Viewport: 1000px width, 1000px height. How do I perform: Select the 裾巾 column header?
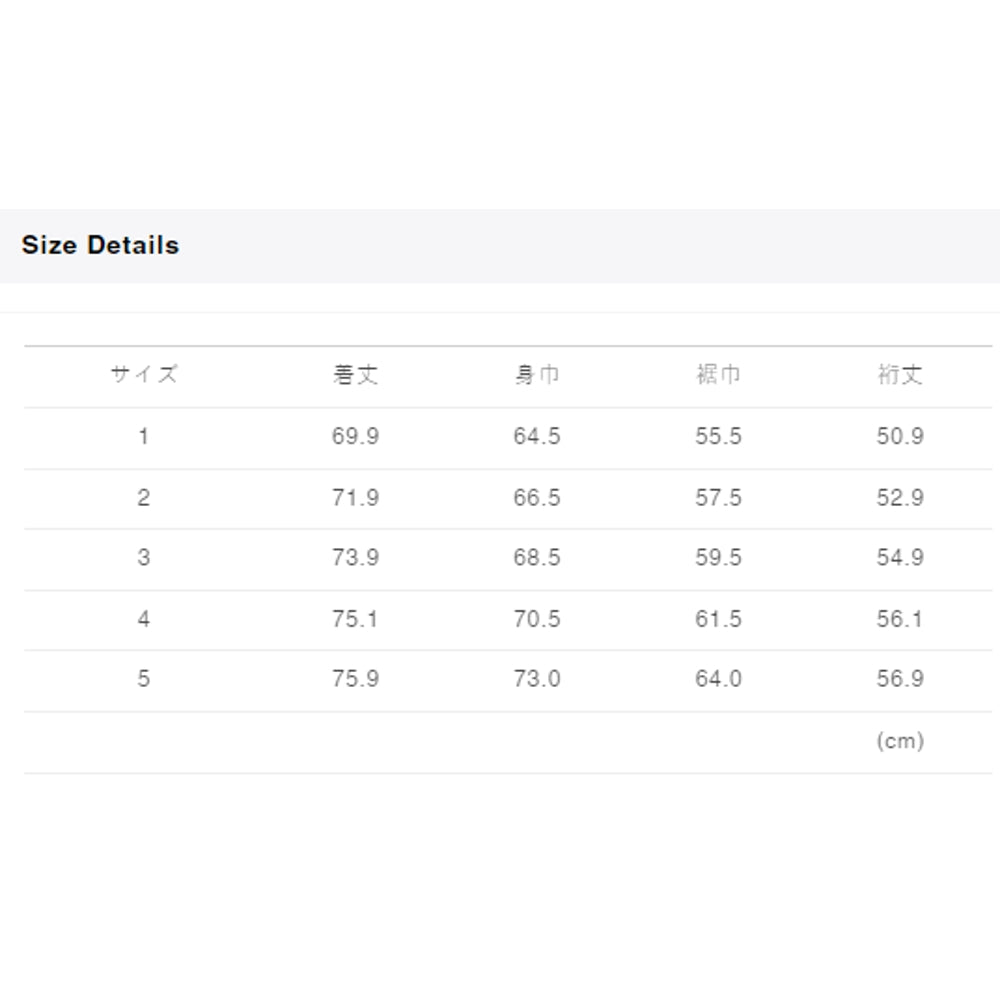tap(718, 375)
